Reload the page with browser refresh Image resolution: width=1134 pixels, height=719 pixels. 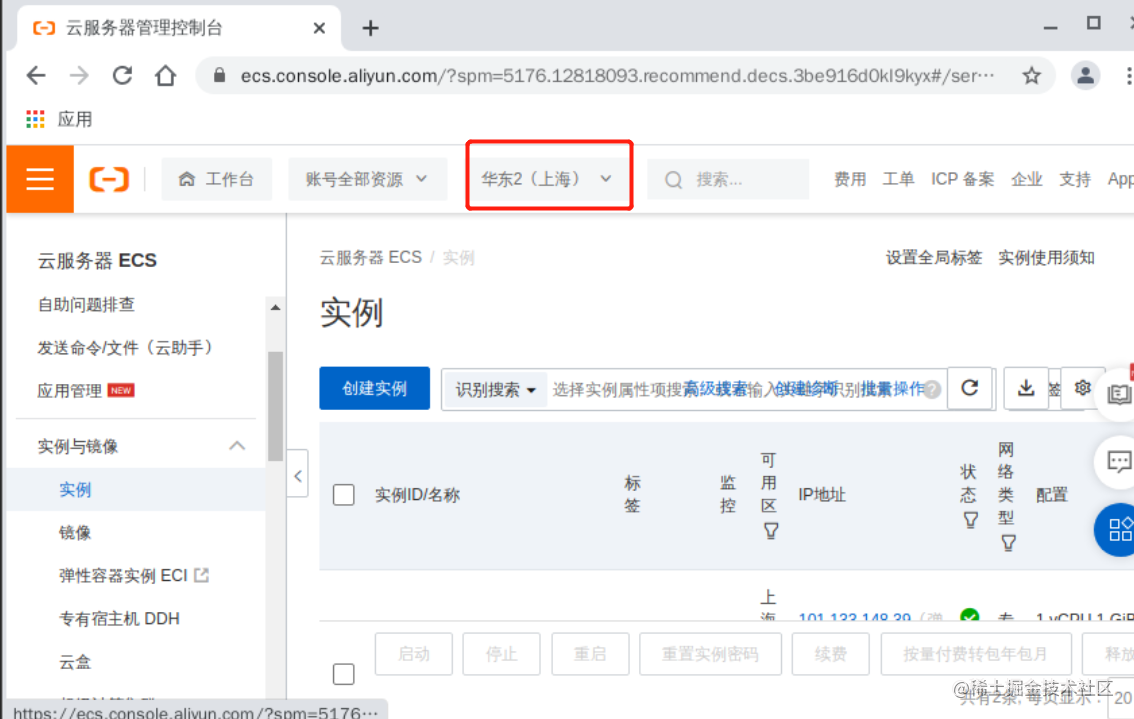122,75
